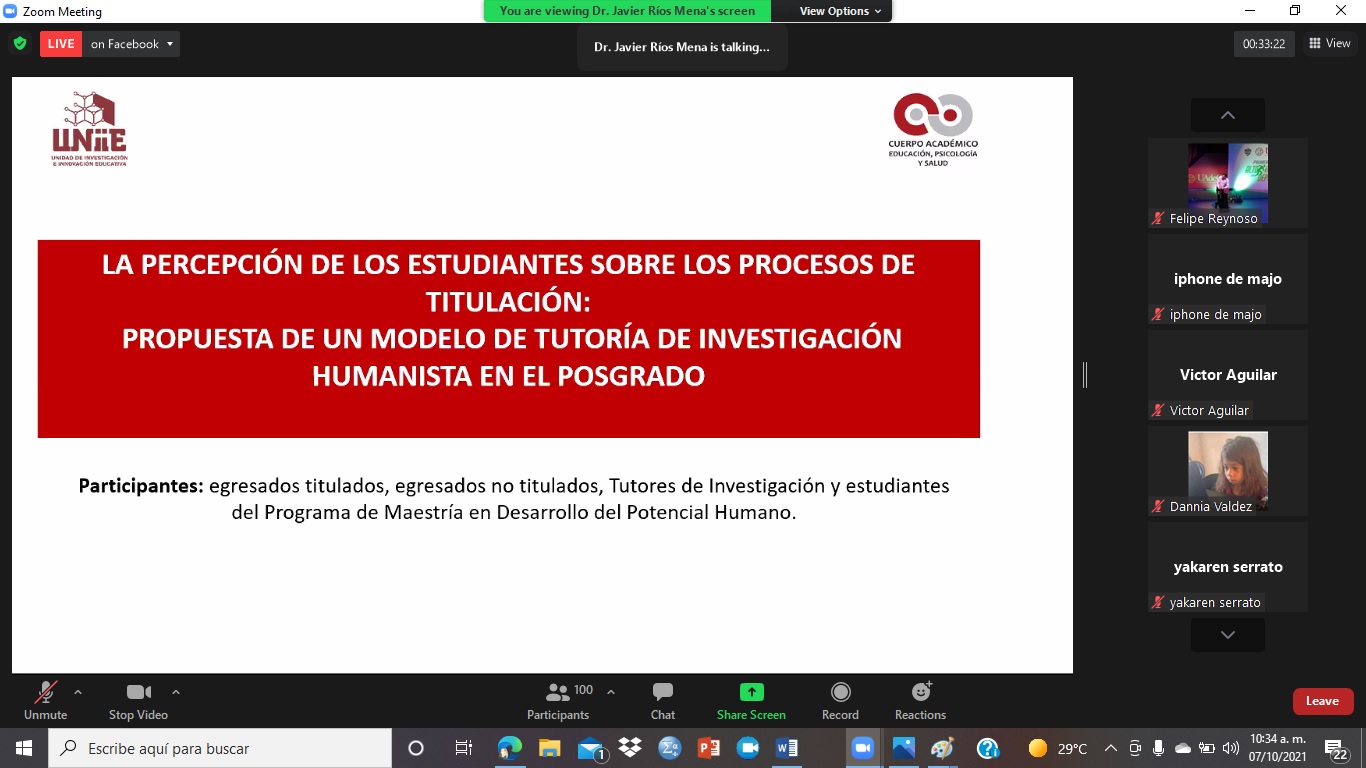Screen dimensions: 1366x768
Task: Open audio options arrow next to Unmute
Action: (x=78, y=692)
